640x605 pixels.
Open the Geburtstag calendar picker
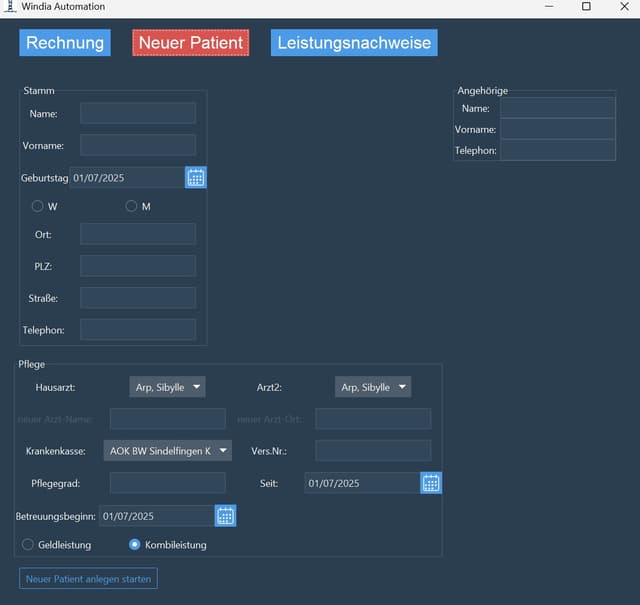pyautogui.click(x=196, y=178)
